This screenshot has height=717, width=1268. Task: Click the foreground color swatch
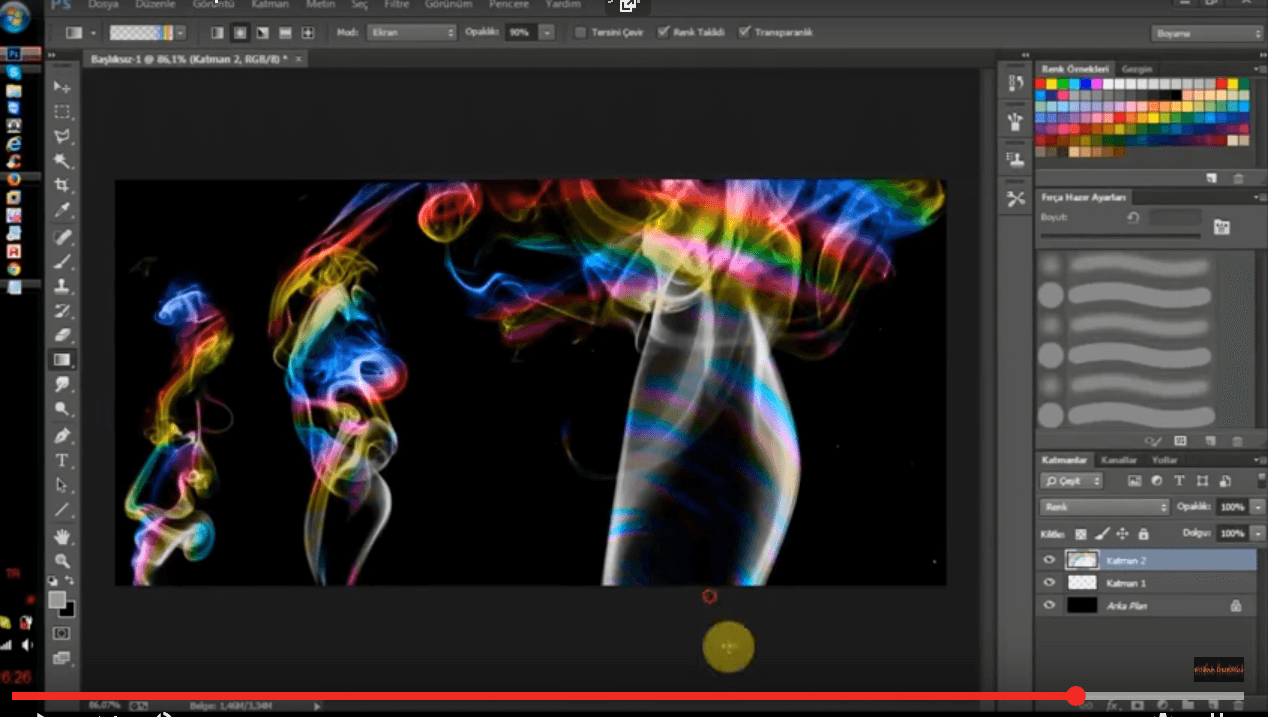58,598
